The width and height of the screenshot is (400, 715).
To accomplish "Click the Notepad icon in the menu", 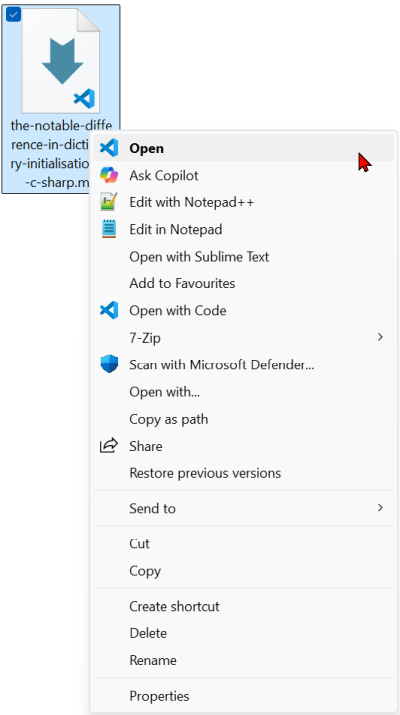I will [x=109, y=229].
